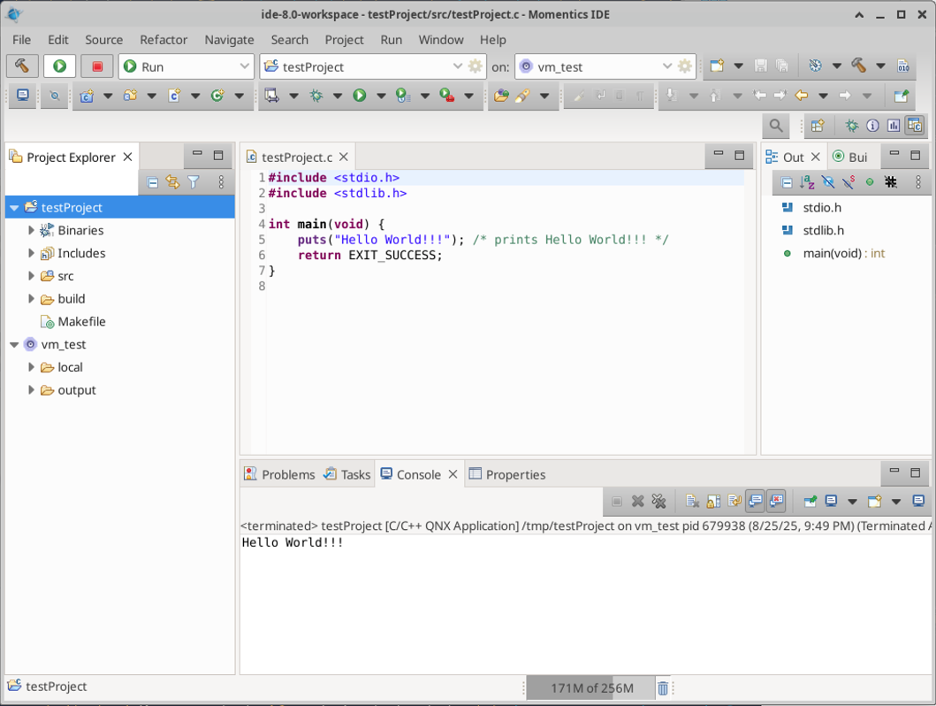Click the hammer Build button in launch bar
This screenshot has width=936, height=706.
[22, 66]
